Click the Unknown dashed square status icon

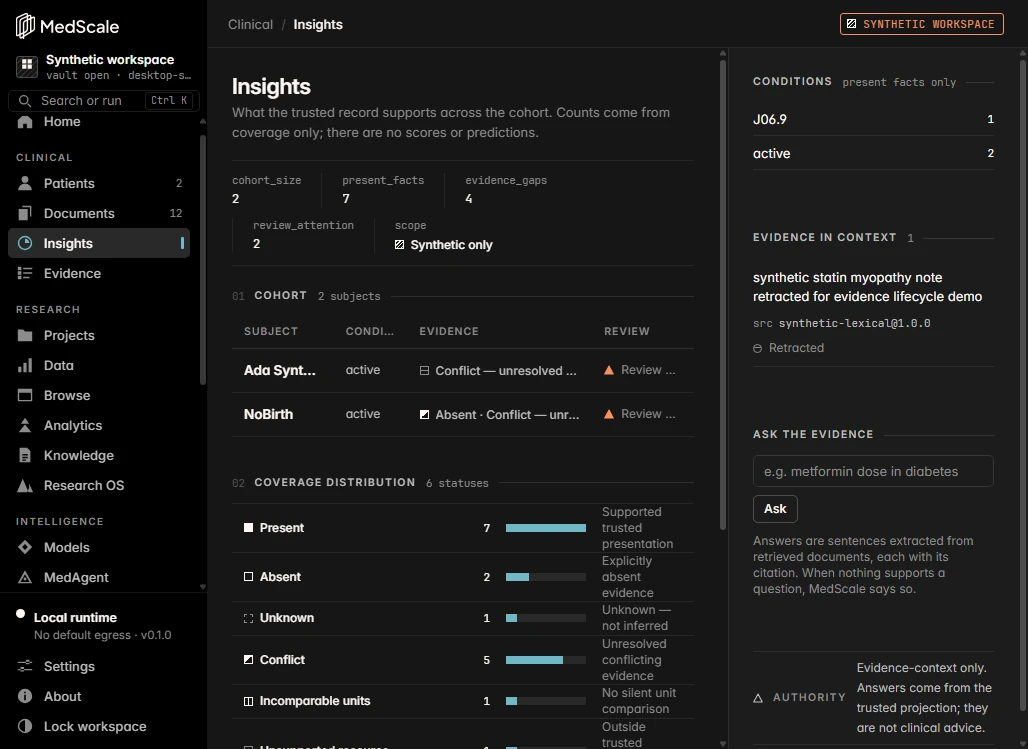[x=248, y=618]
